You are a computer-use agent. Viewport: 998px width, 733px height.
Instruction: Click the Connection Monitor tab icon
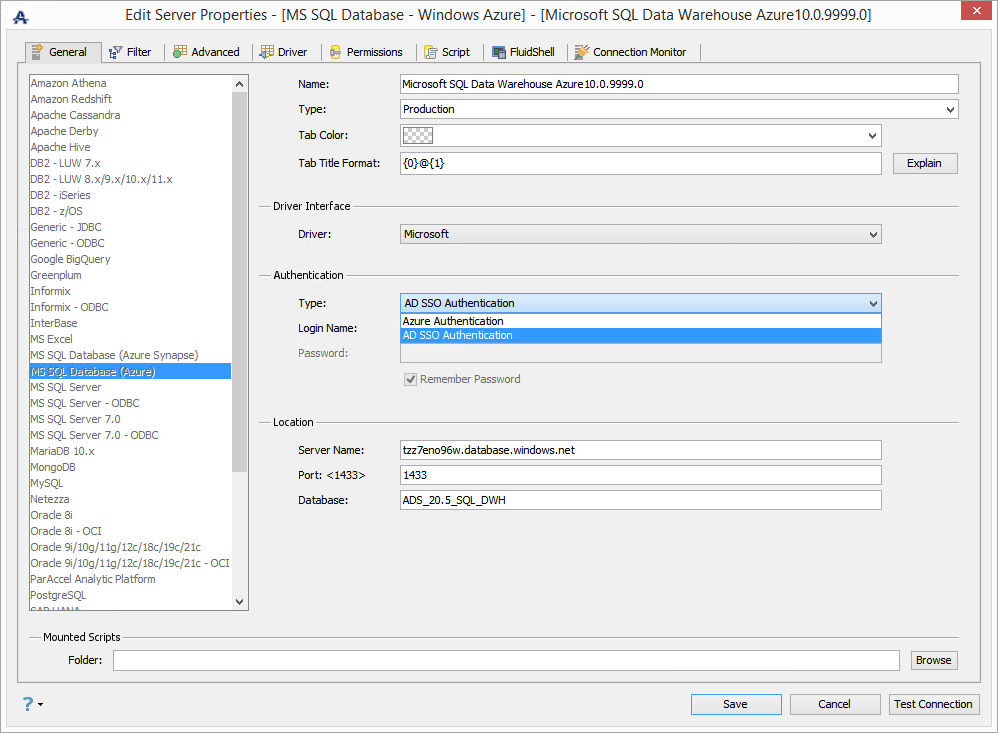click(x=582, y=52)
